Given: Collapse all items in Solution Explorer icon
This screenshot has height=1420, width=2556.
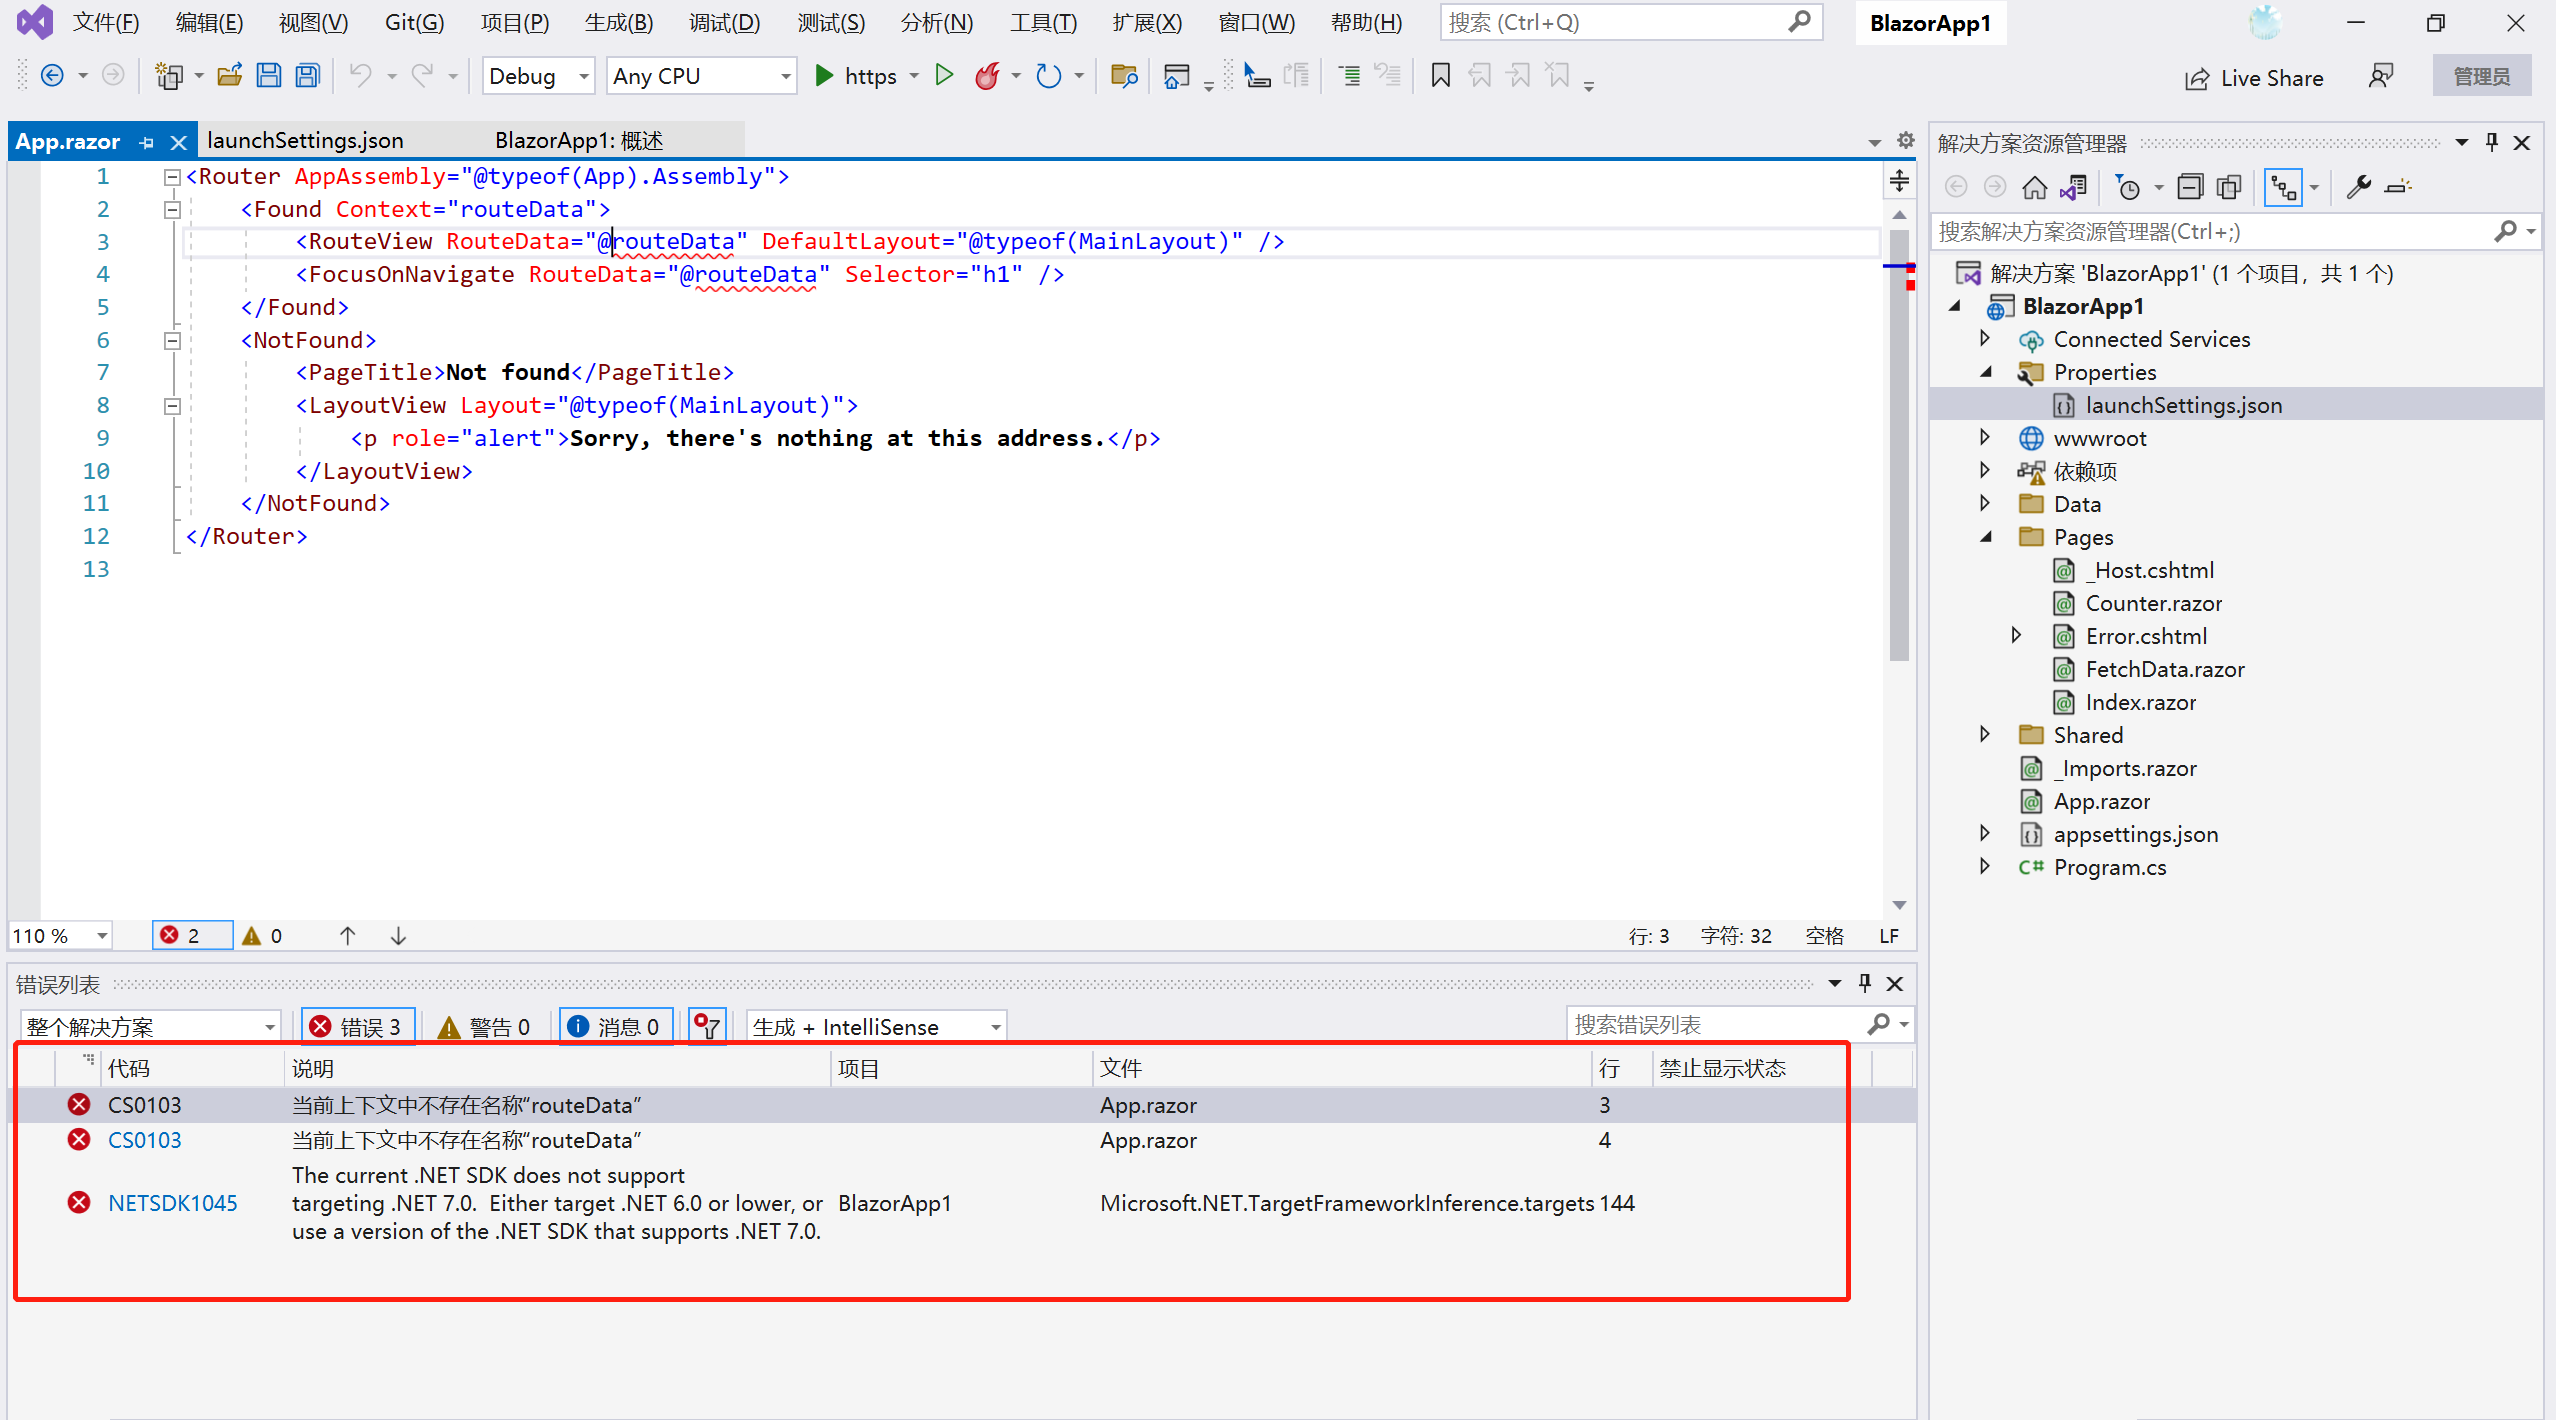Looking at the screenshot, I should (2190, 187).
